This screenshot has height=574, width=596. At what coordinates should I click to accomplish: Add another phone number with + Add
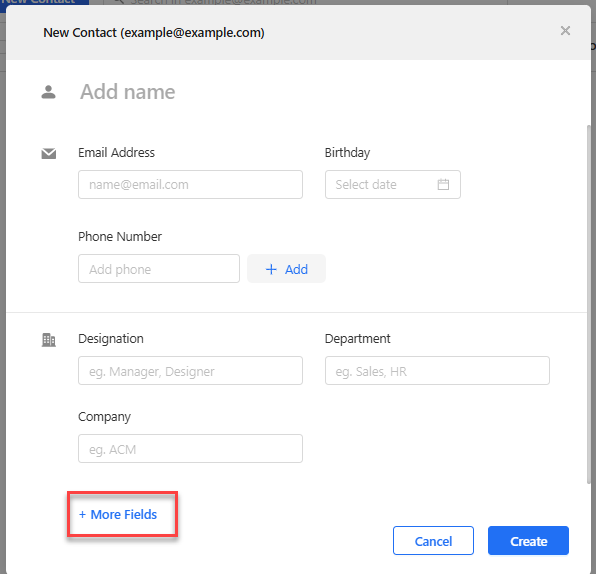(286, 269)
